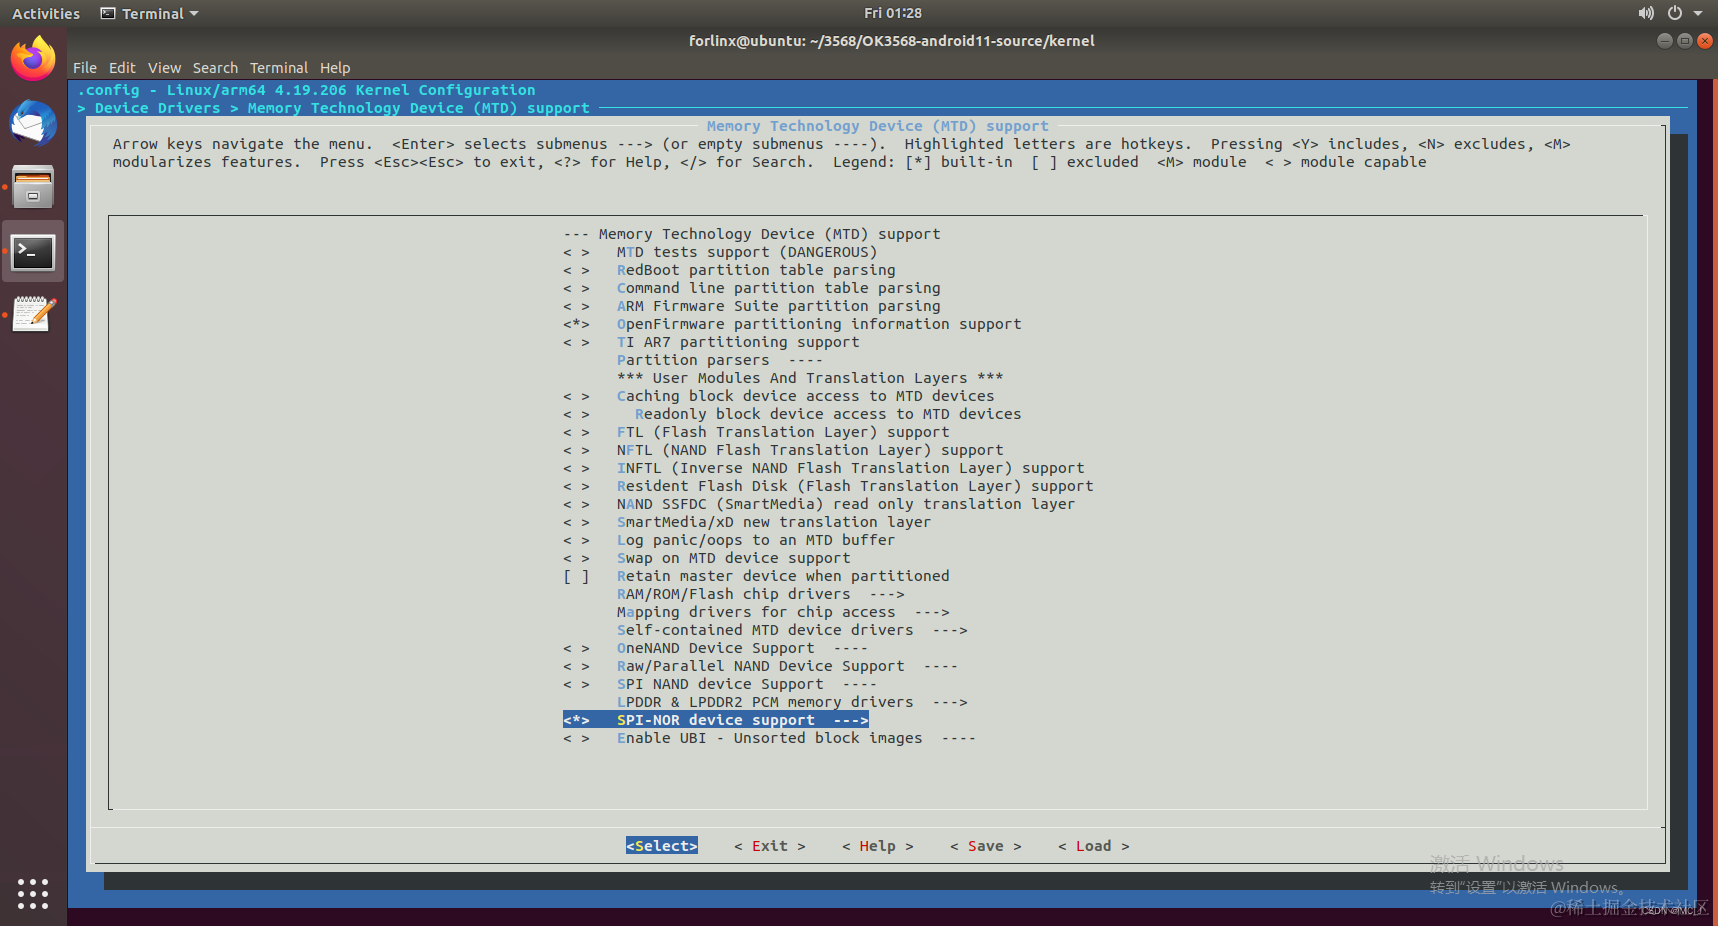Click User Modules And Translation Layers heading

point(810,378)
